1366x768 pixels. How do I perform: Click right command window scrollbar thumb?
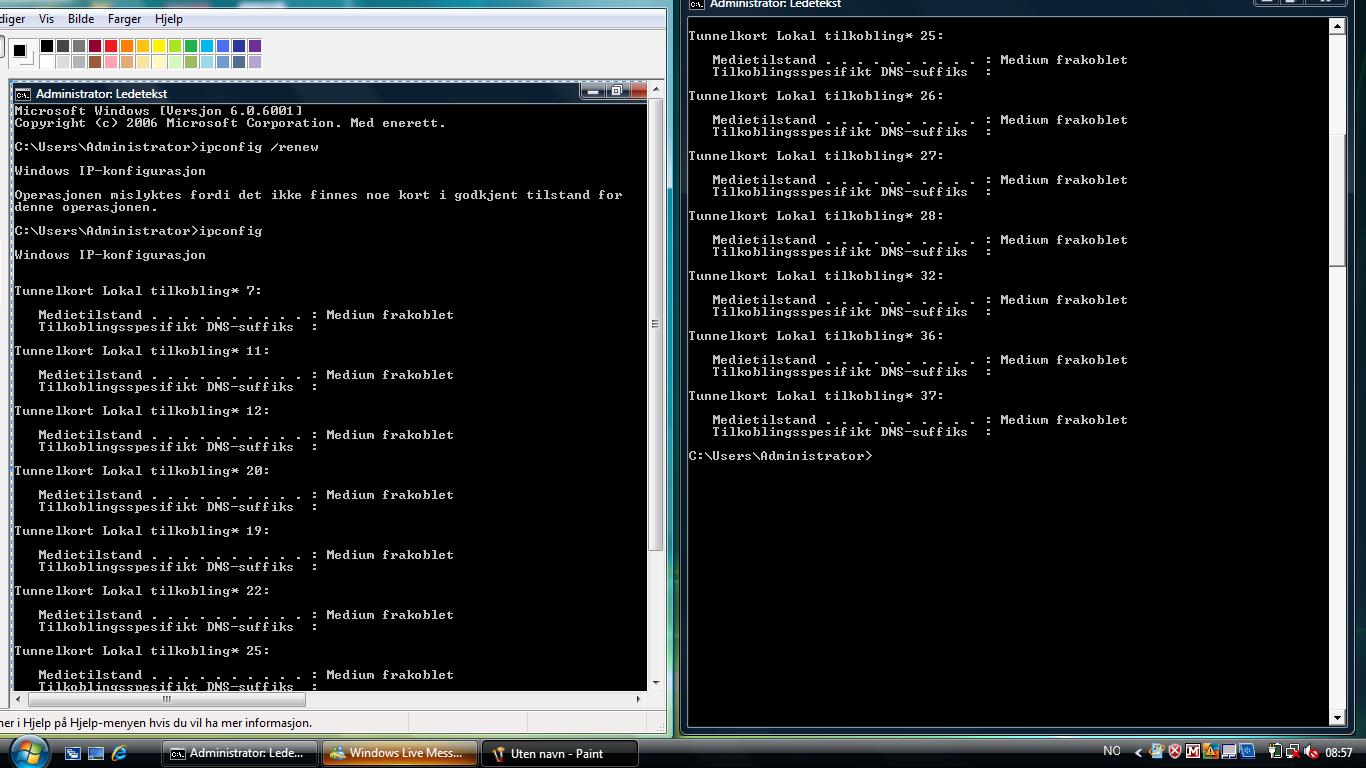(x=1337, y=200)
